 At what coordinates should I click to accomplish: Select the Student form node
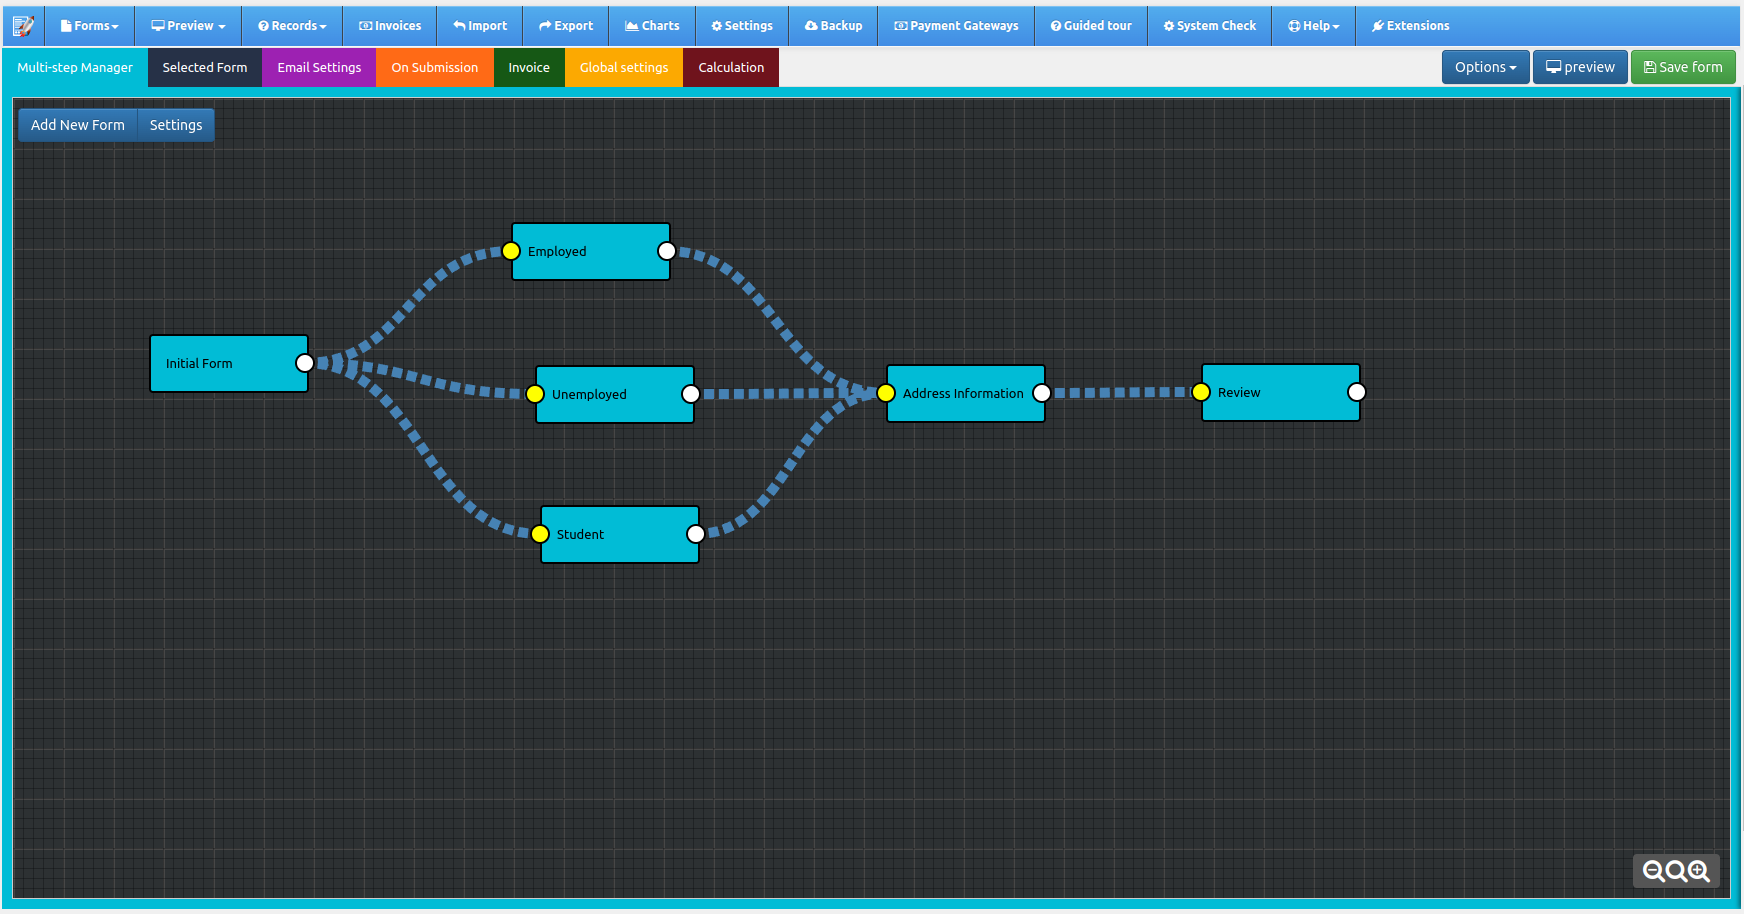(620, 534)
